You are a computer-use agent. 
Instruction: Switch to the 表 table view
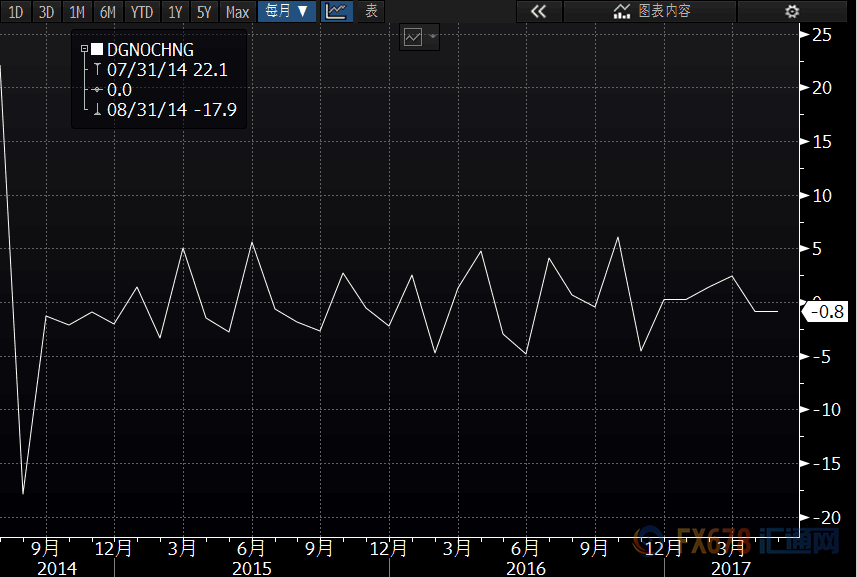pos(371,11)
